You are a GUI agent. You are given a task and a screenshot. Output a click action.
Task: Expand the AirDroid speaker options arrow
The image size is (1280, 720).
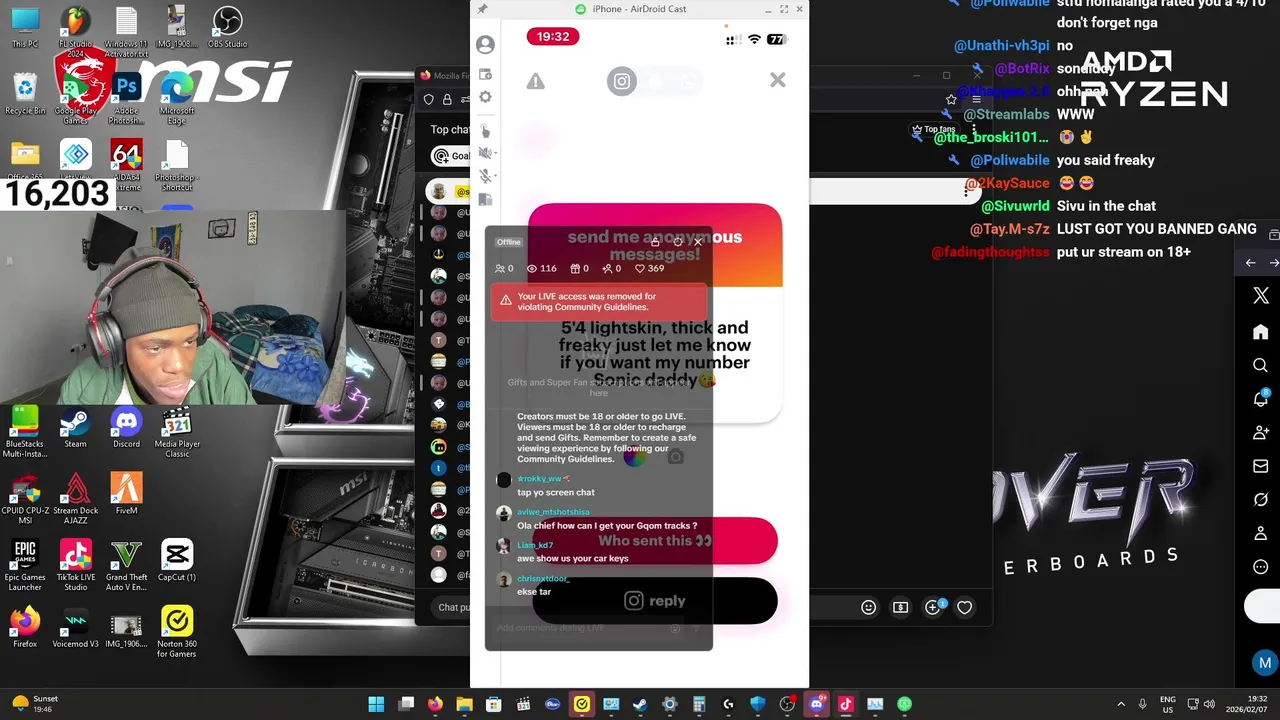click(495, 153)
